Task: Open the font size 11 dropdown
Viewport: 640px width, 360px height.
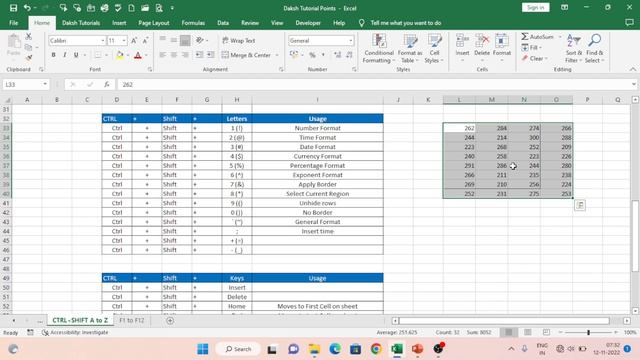Action: [124, 40]
